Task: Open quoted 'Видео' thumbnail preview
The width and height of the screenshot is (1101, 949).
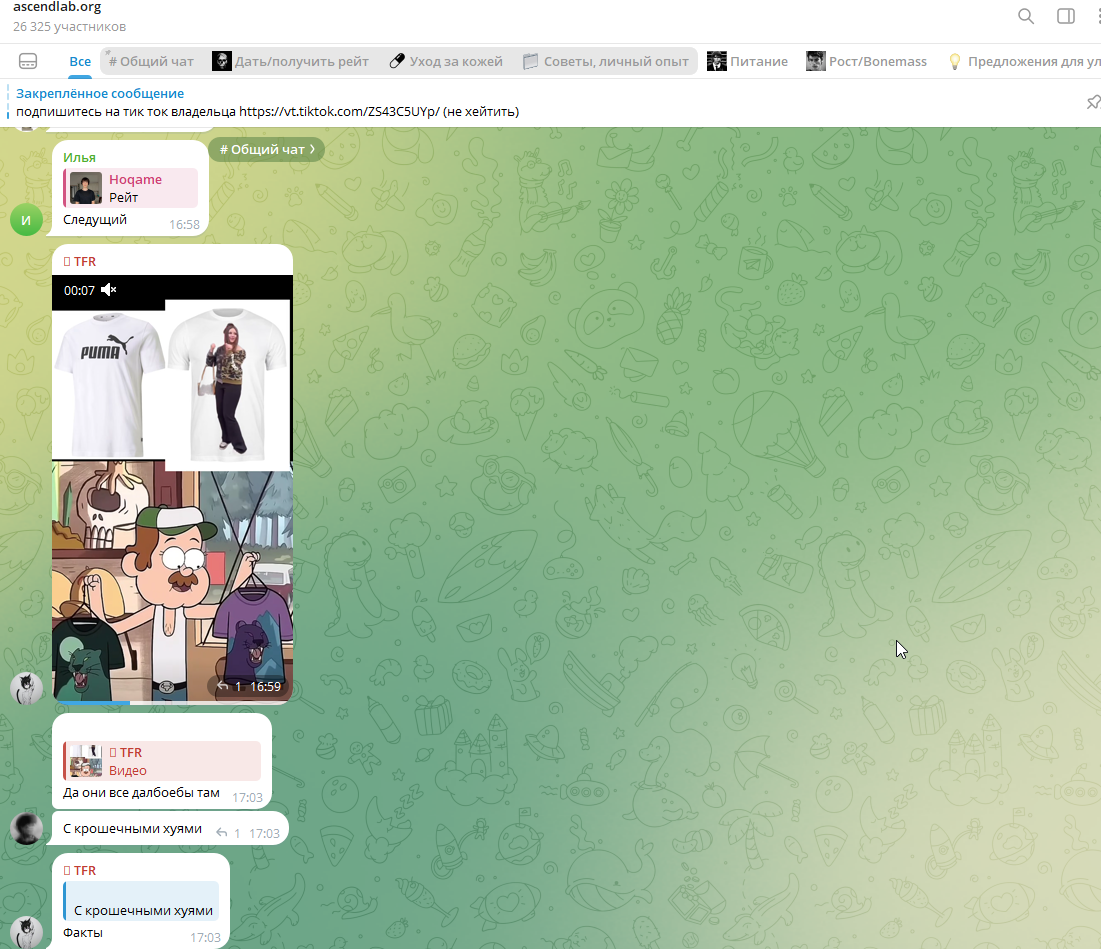Action: coord(86,761)
